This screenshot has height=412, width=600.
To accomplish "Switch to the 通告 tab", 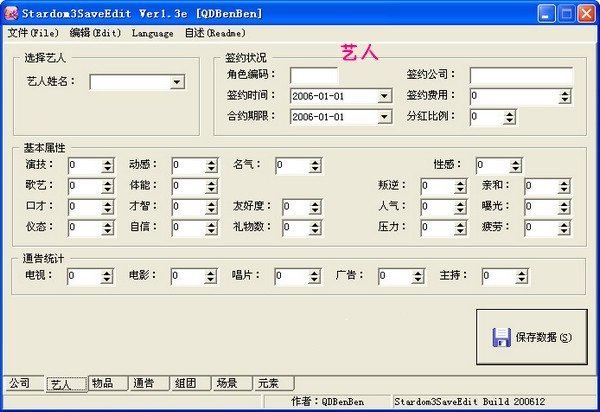I will (143, 383).
